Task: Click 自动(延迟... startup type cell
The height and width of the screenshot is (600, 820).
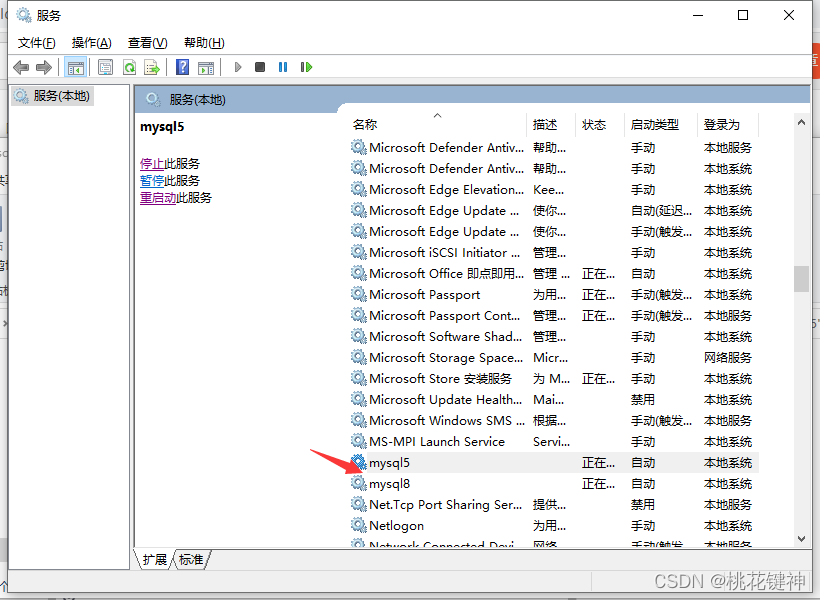Action: point(661,211)
